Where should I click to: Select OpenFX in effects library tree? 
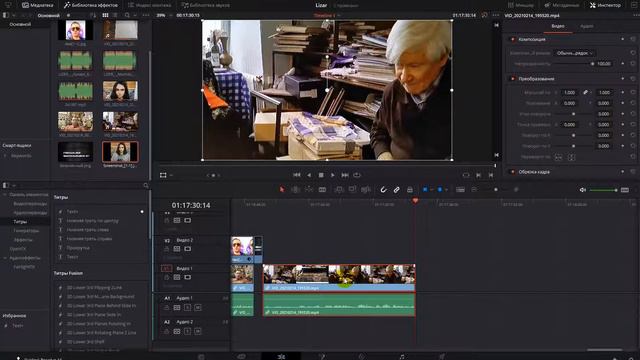18,249
